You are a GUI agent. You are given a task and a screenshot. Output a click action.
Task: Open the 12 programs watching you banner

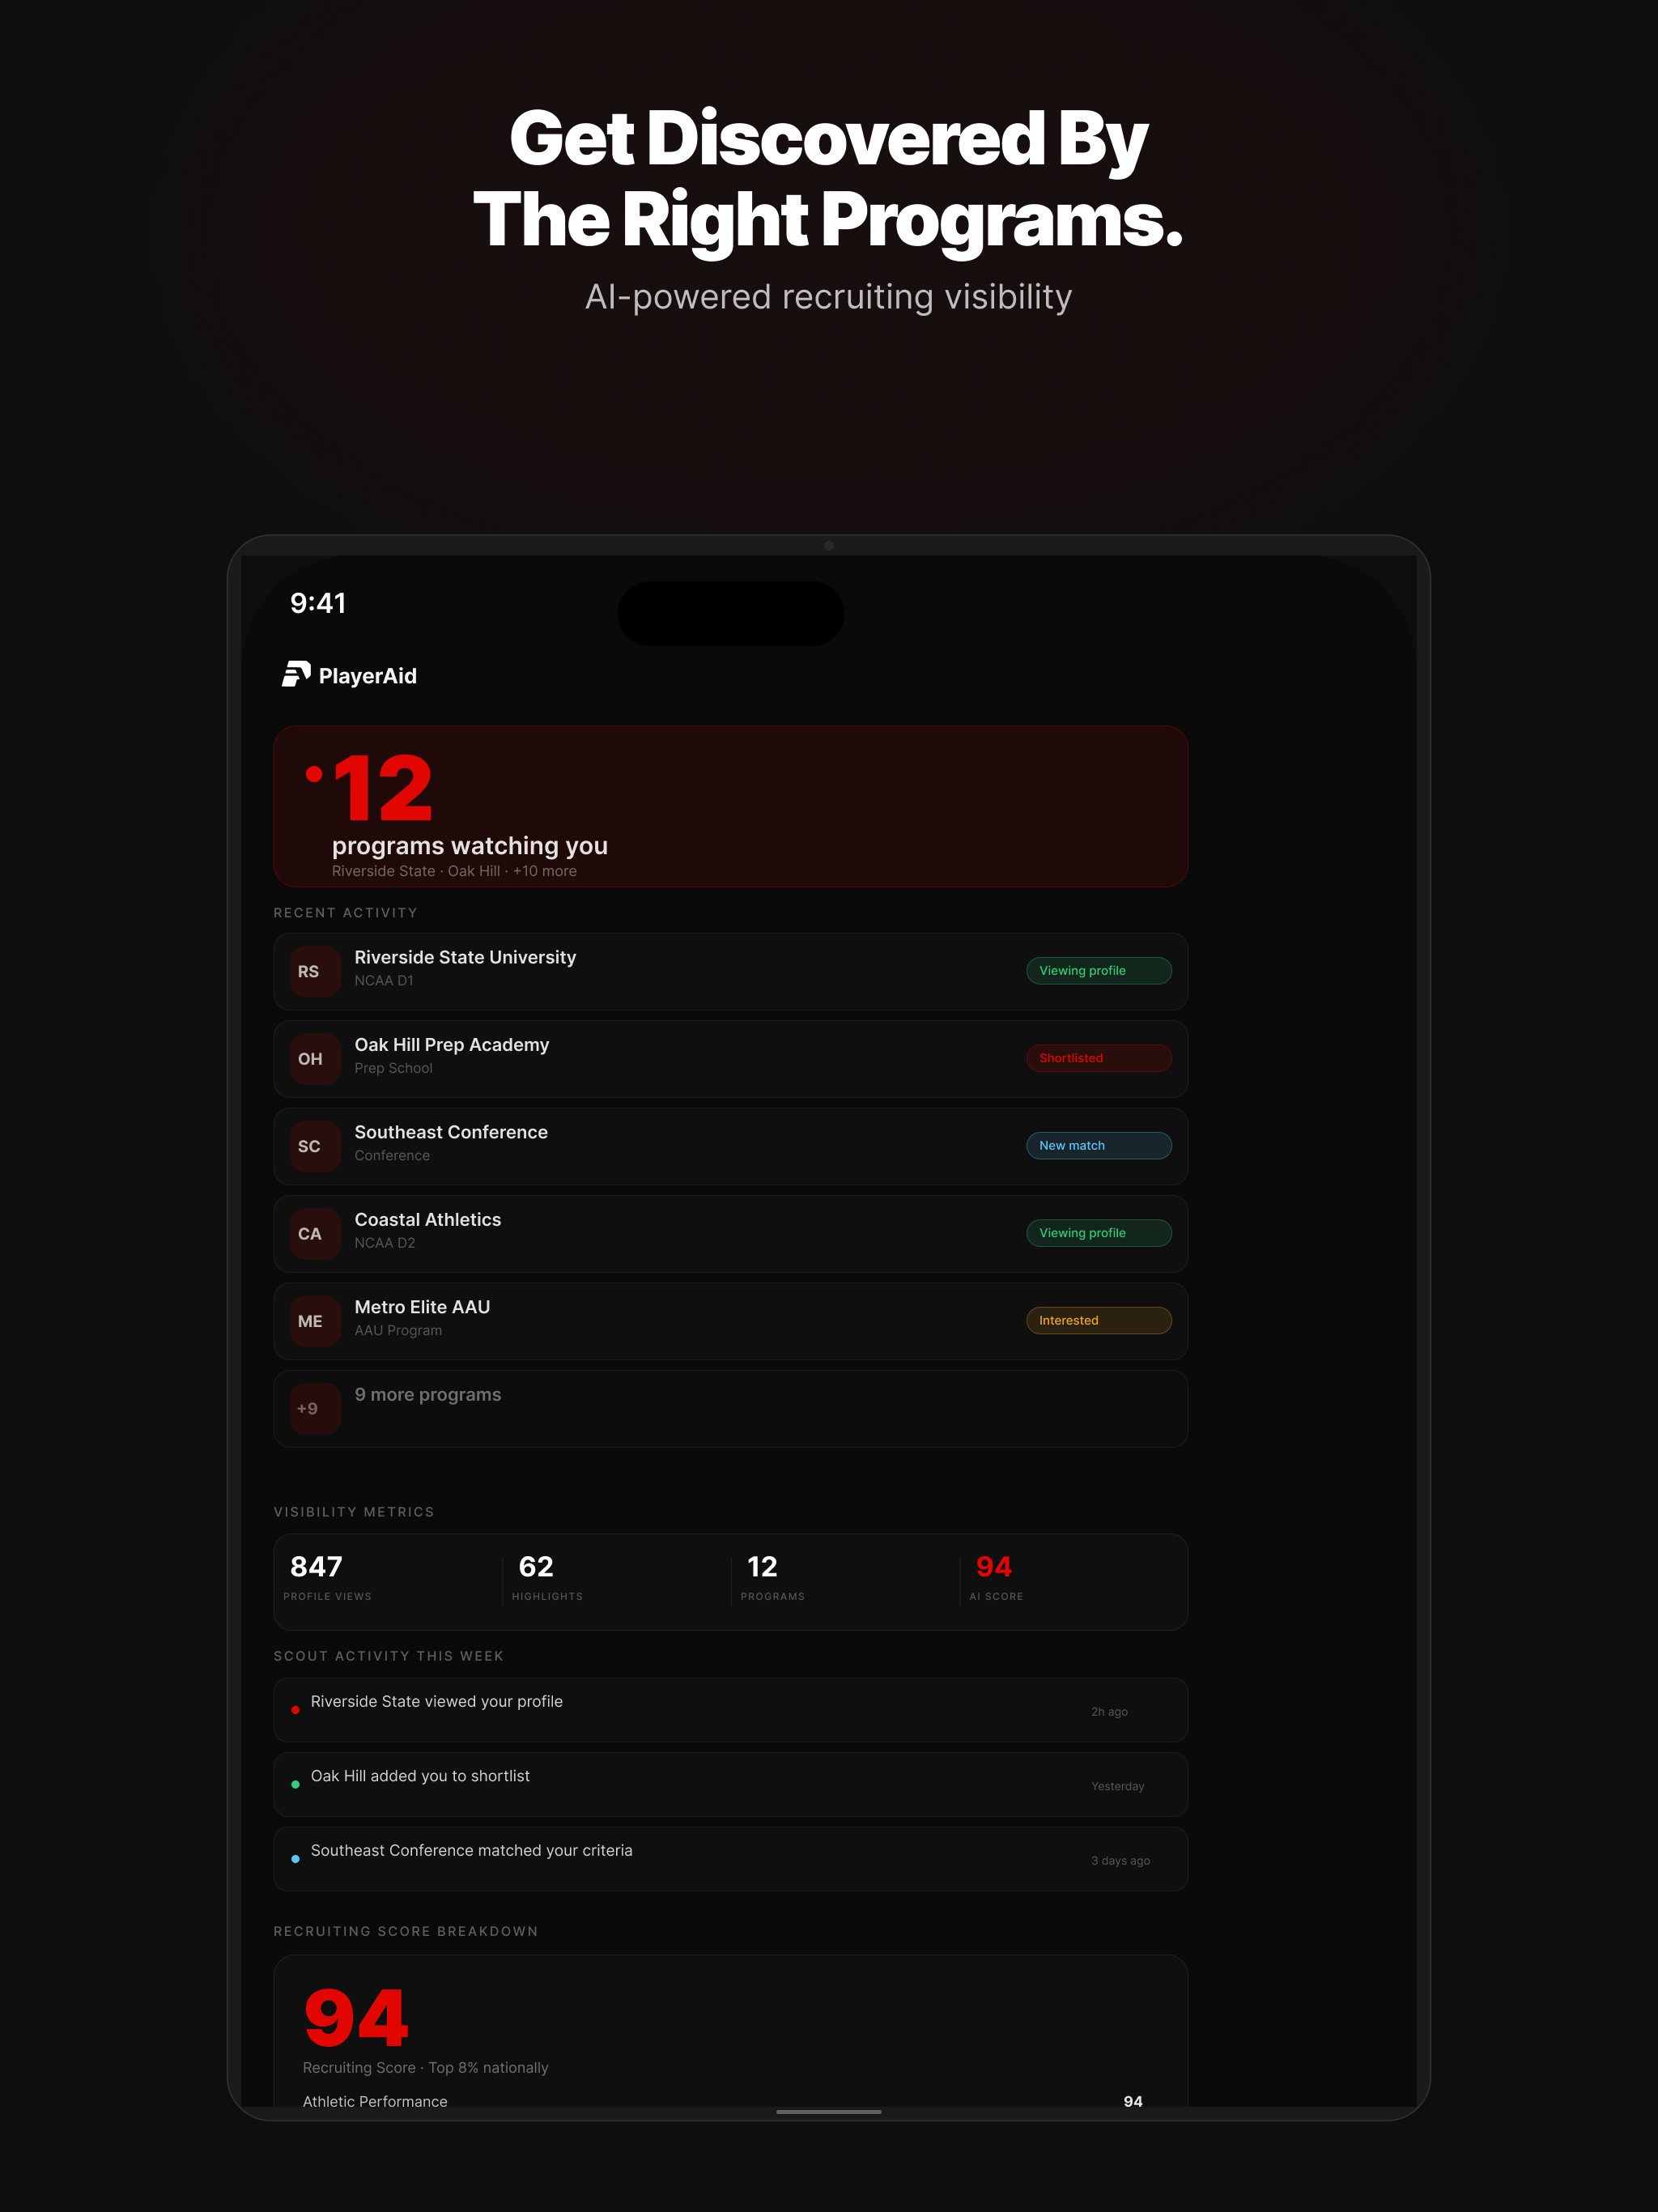tap(731, 807)
